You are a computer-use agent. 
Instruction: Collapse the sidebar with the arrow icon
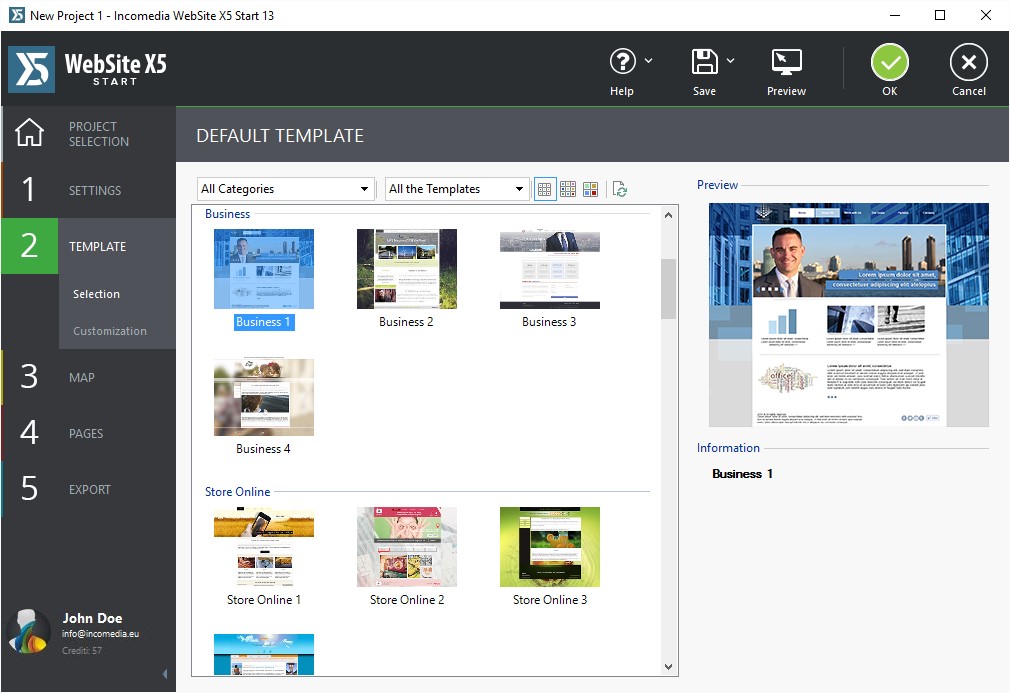point(165,674)
